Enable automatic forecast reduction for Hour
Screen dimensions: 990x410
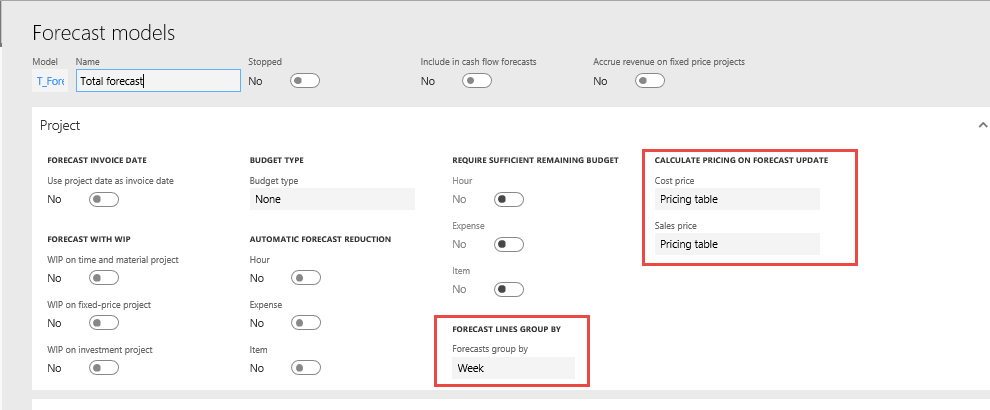click(306, 278)
